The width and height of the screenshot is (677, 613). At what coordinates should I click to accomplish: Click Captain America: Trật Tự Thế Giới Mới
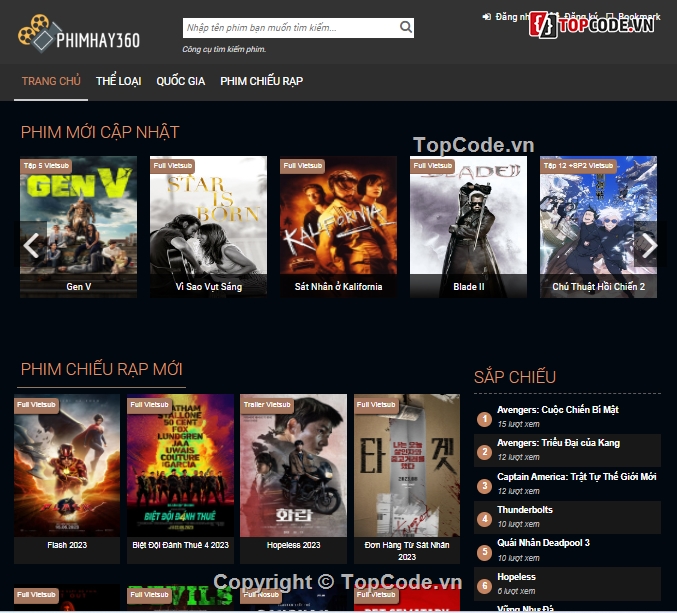point(576,477)
